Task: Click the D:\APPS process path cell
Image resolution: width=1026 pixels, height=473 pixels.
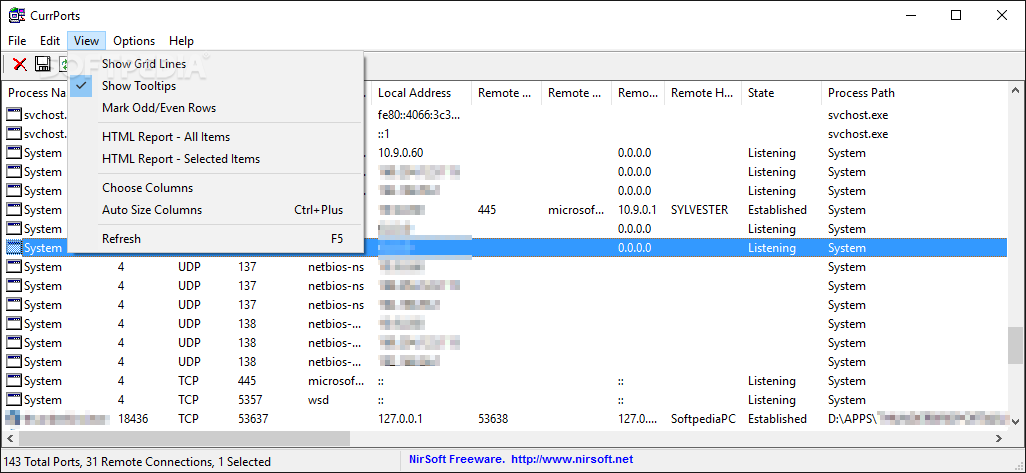Action: (x=917, y=419)
